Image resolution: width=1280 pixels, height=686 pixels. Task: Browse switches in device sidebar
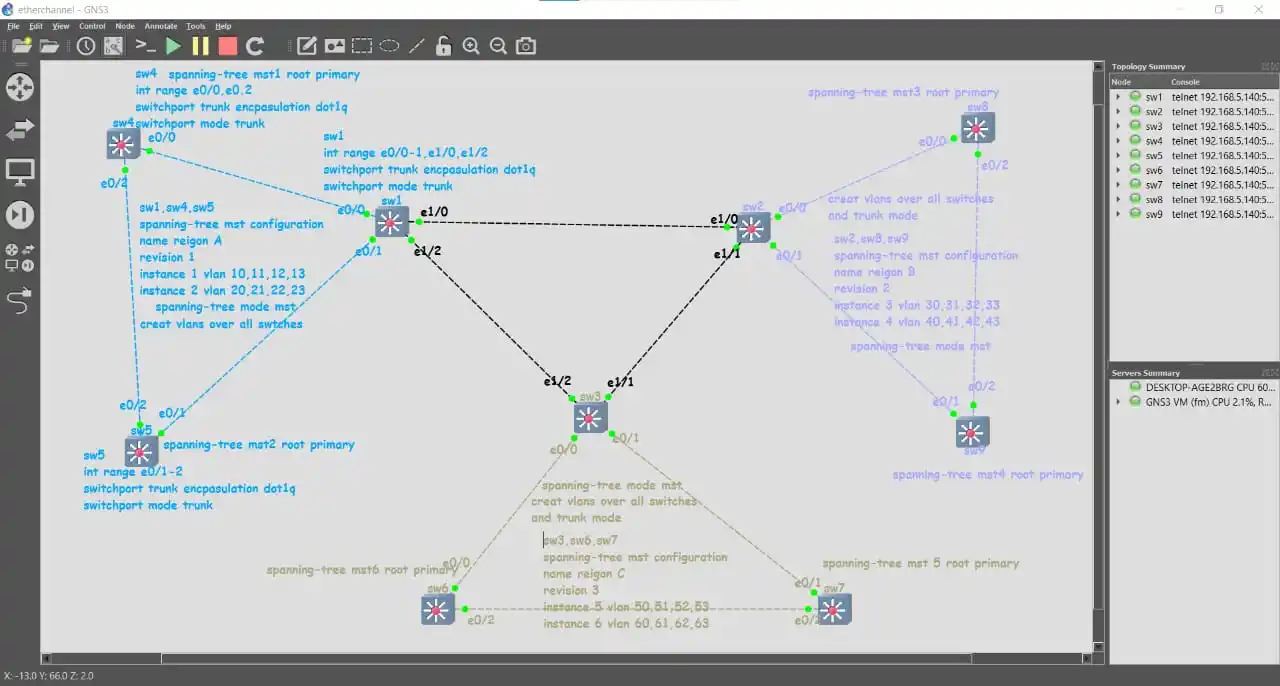[x=20, y=129]
